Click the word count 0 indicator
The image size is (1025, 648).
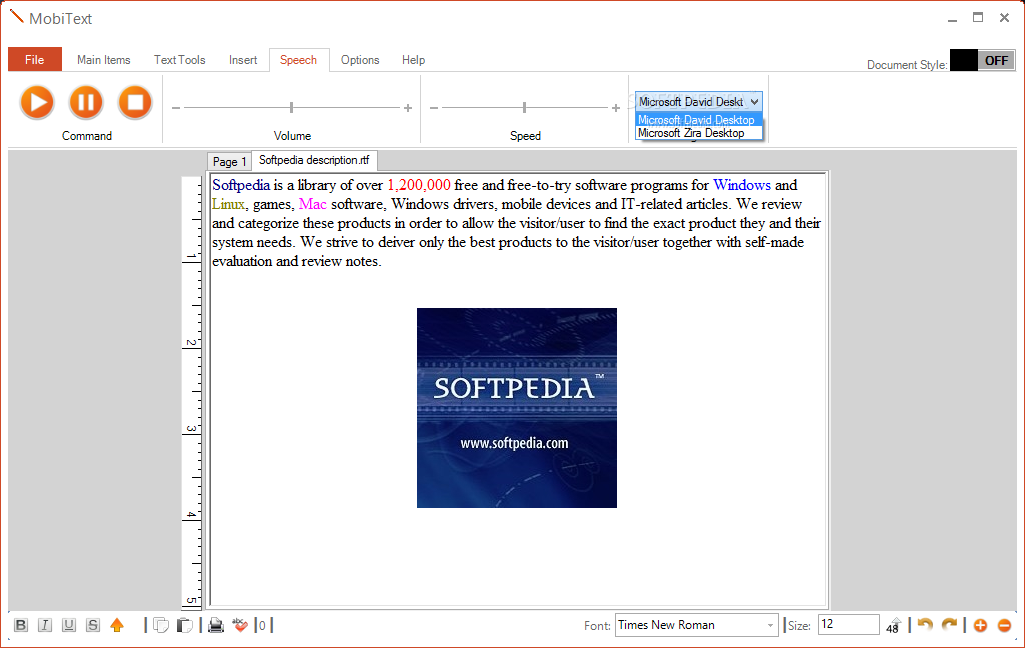[262, 626]
